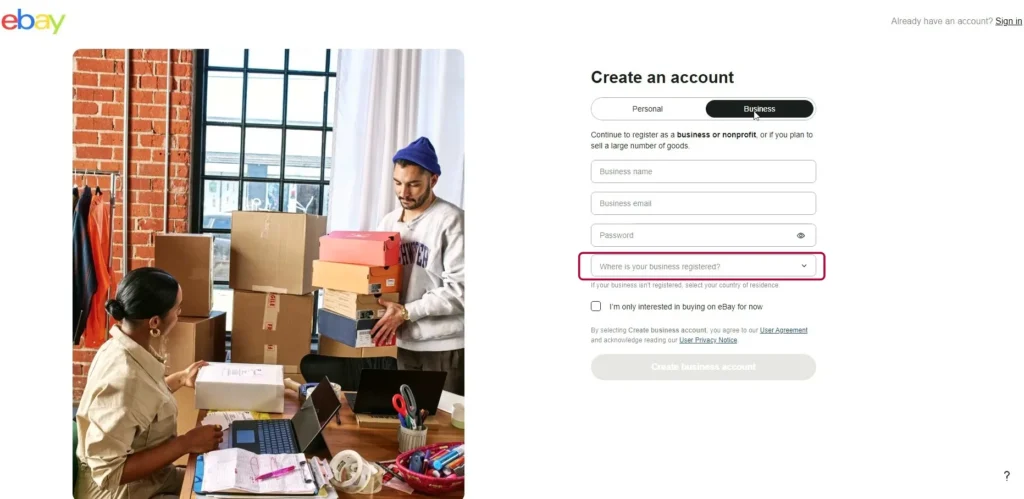
Task: Click the "Already have an account?" text
Action: (x=941, y=21)
